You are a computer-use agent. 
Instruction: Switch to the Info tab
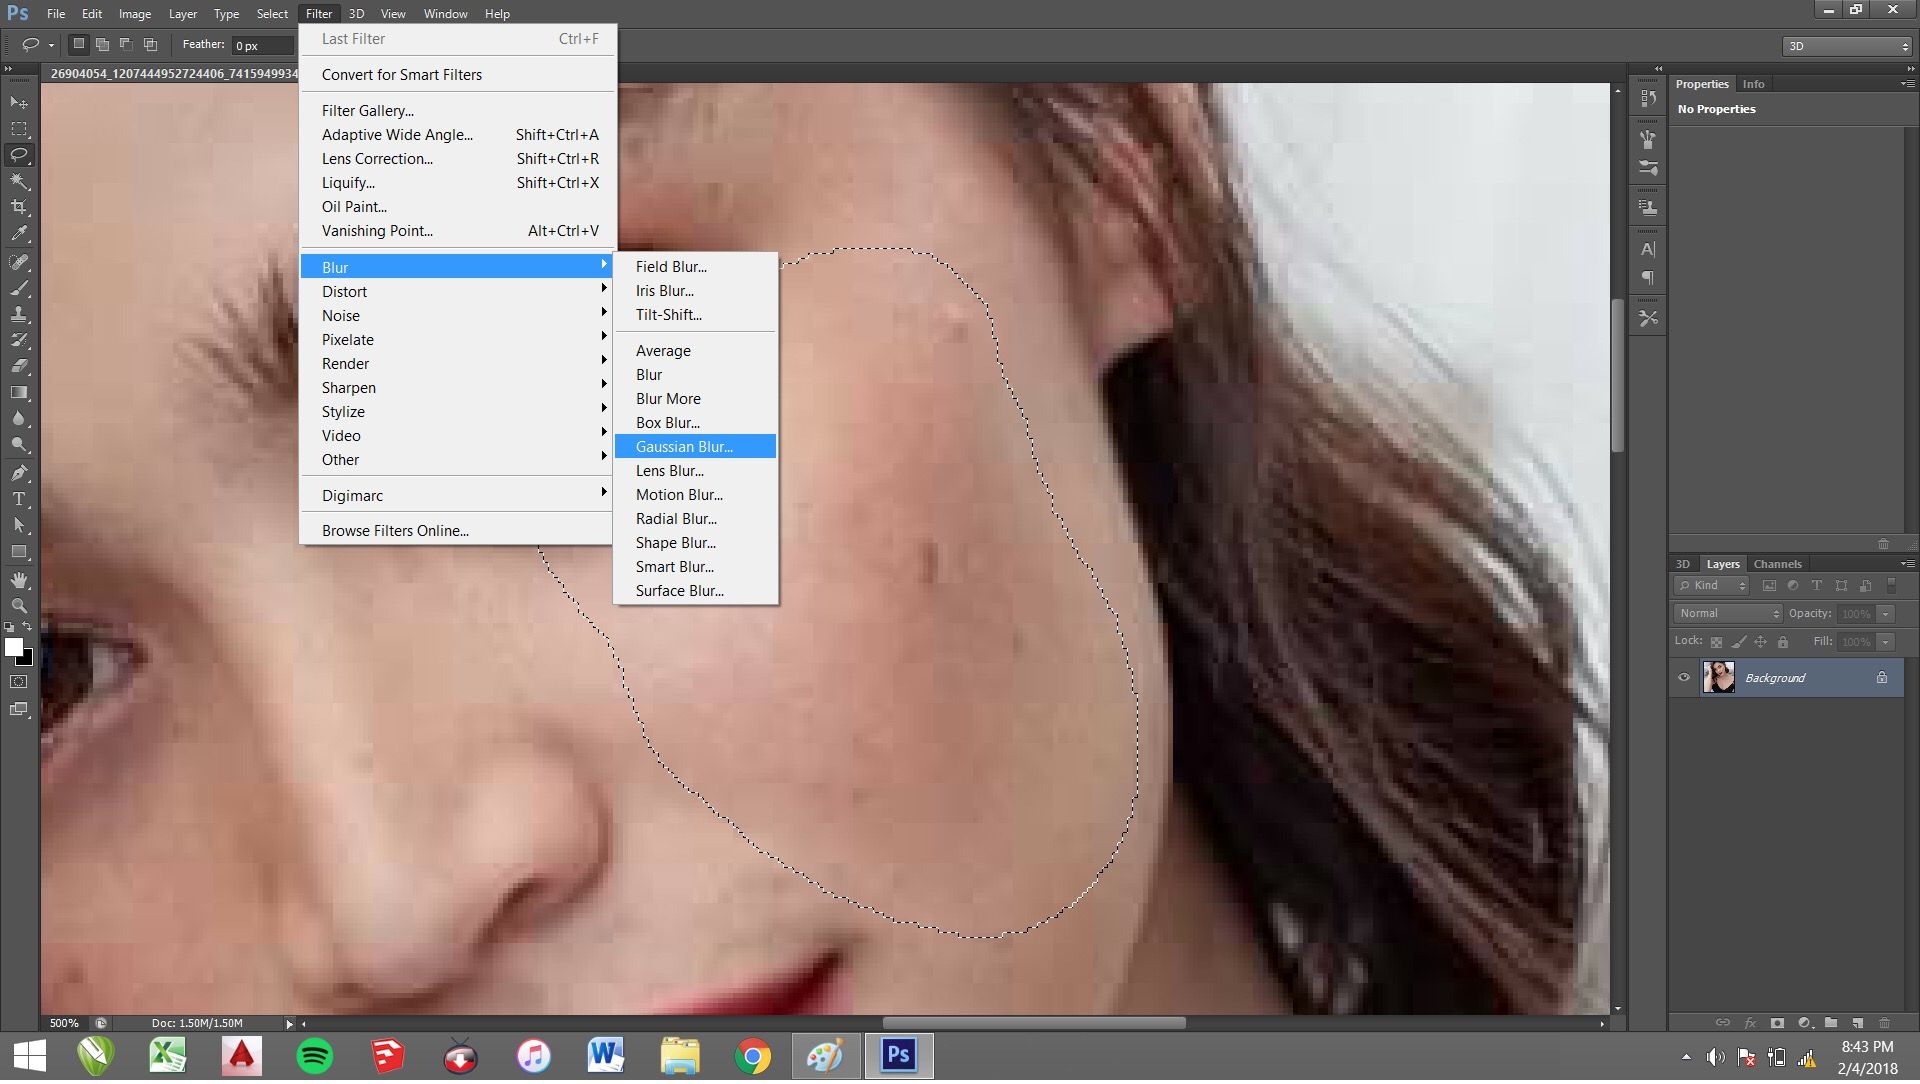[x=1753, y=84]
